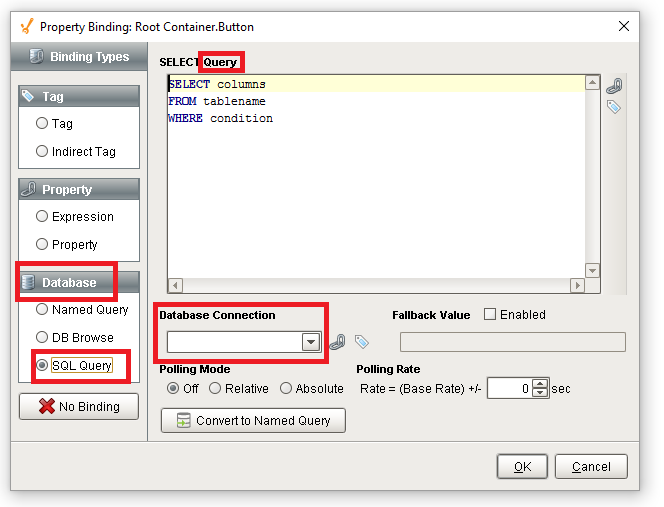Click the Property section header link icon
The height and width of the screenshot is (507, 664).
[29, 189]
